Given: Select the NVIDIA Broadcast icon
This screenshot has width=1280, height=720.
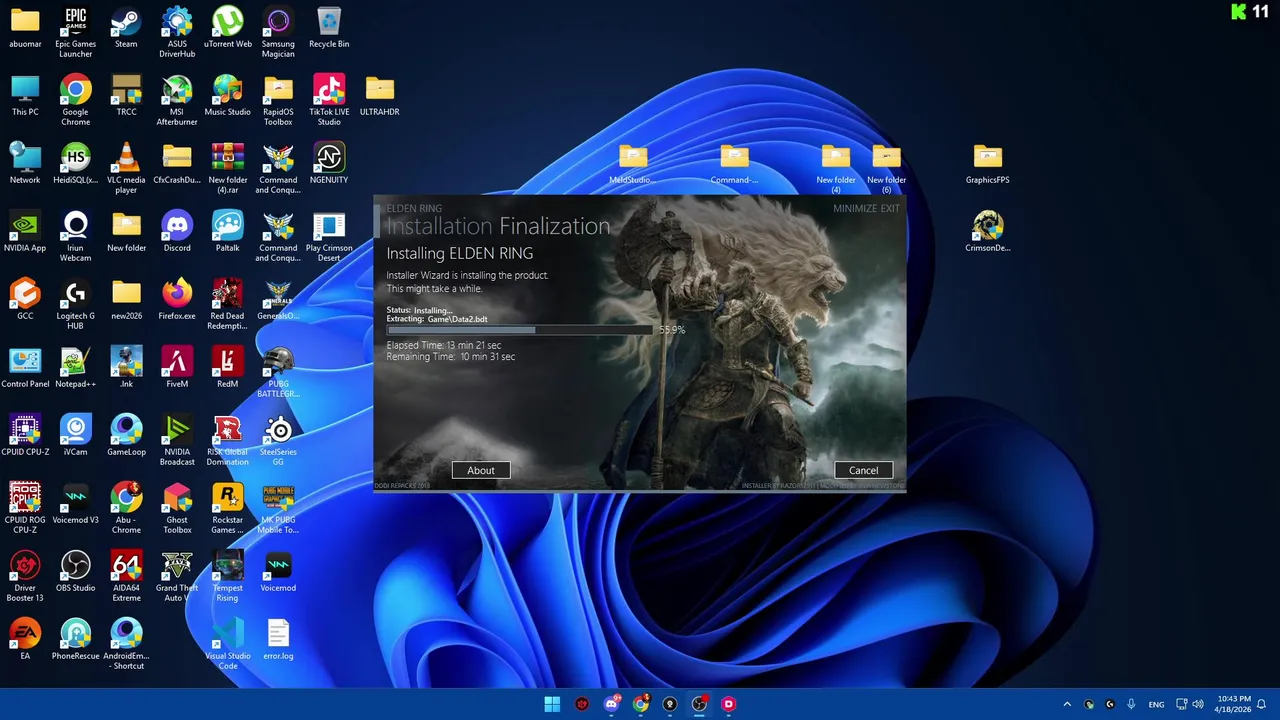Looking at the screenshot, I should pyautogui.click(x=177, y=440).
